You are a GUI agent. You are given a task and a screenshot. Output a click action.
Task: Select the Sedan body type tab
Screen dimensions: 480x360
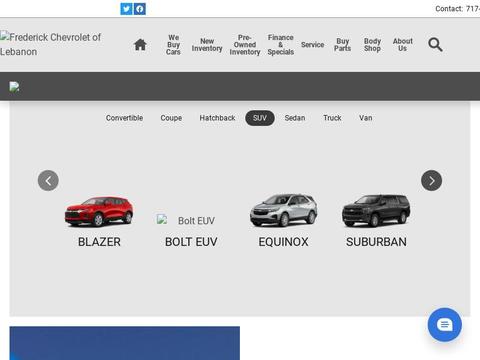point(295,118)
